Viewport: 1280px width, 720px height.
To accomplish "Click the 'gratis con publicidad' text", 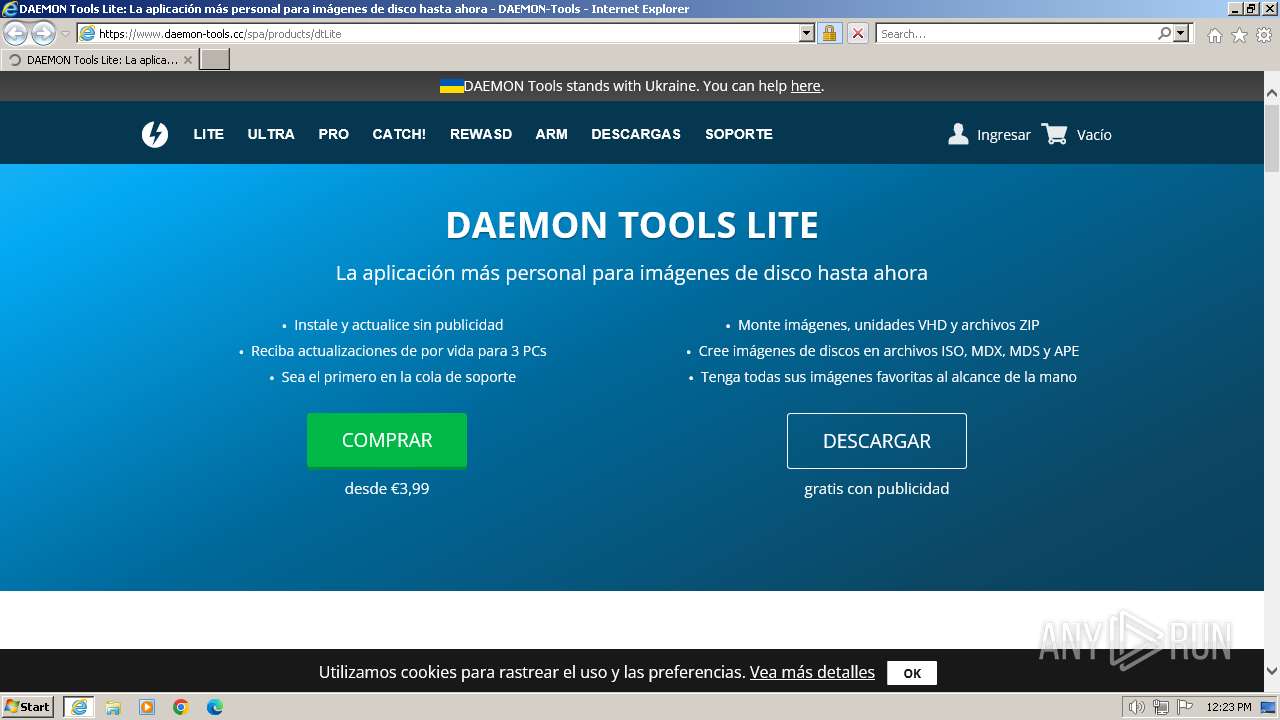I will coord(877,489).
